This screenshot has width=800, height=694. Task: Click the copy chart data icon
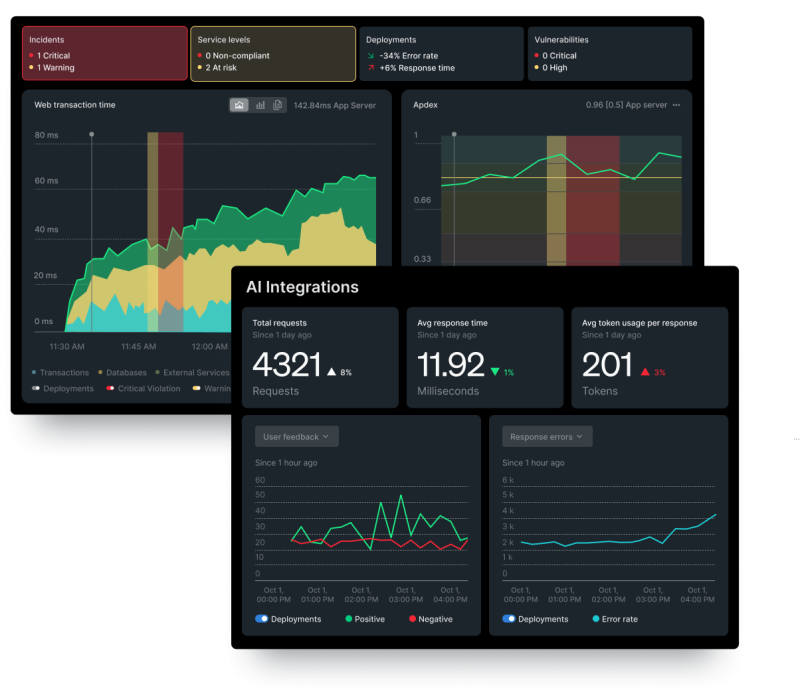tap(277, 105)
